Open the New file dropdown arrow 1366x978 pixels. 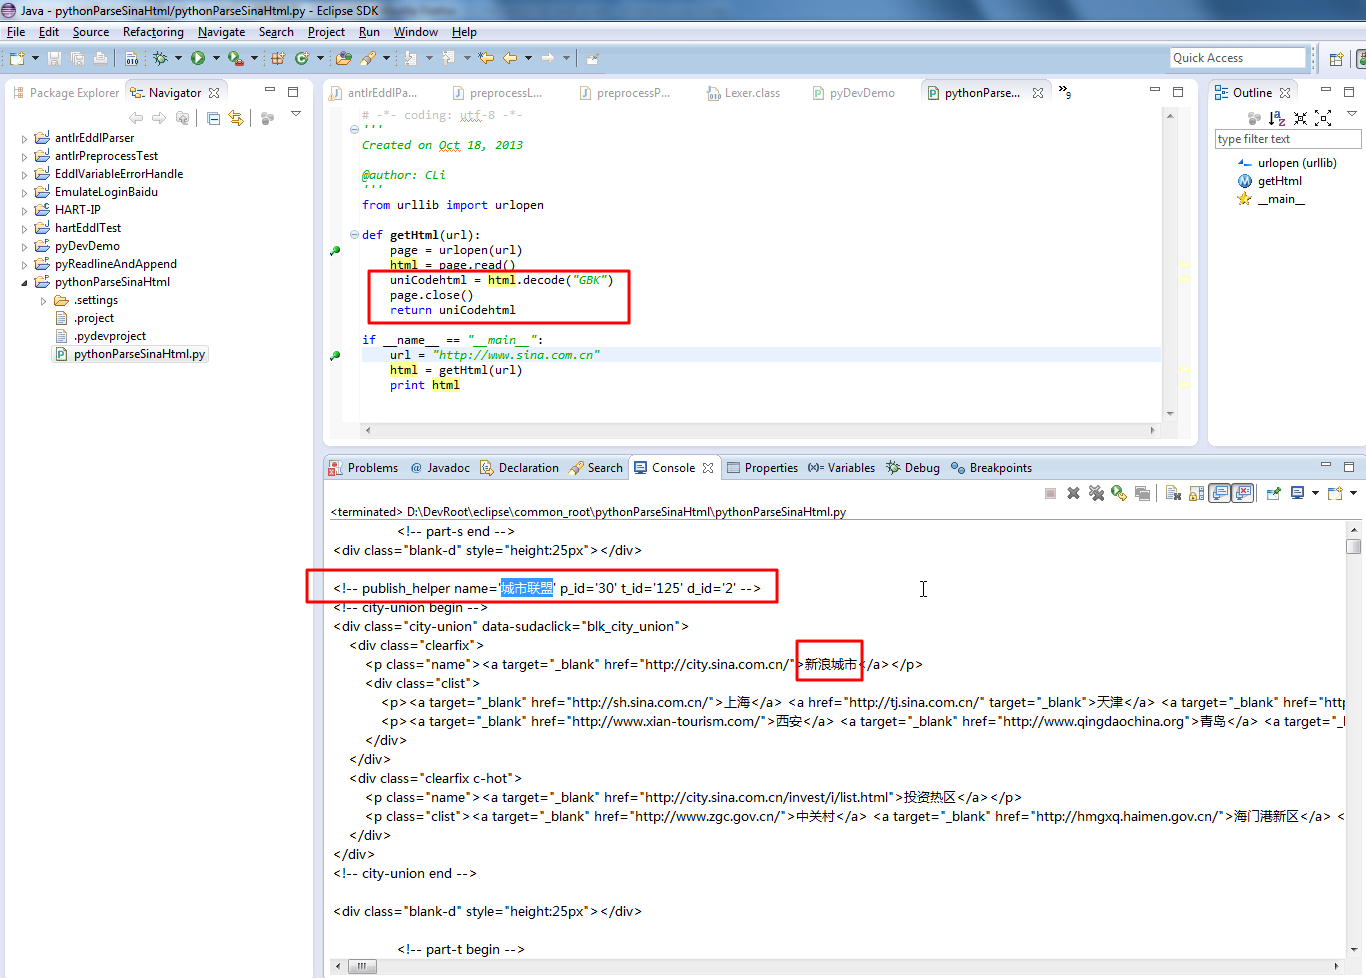(35, 58)
